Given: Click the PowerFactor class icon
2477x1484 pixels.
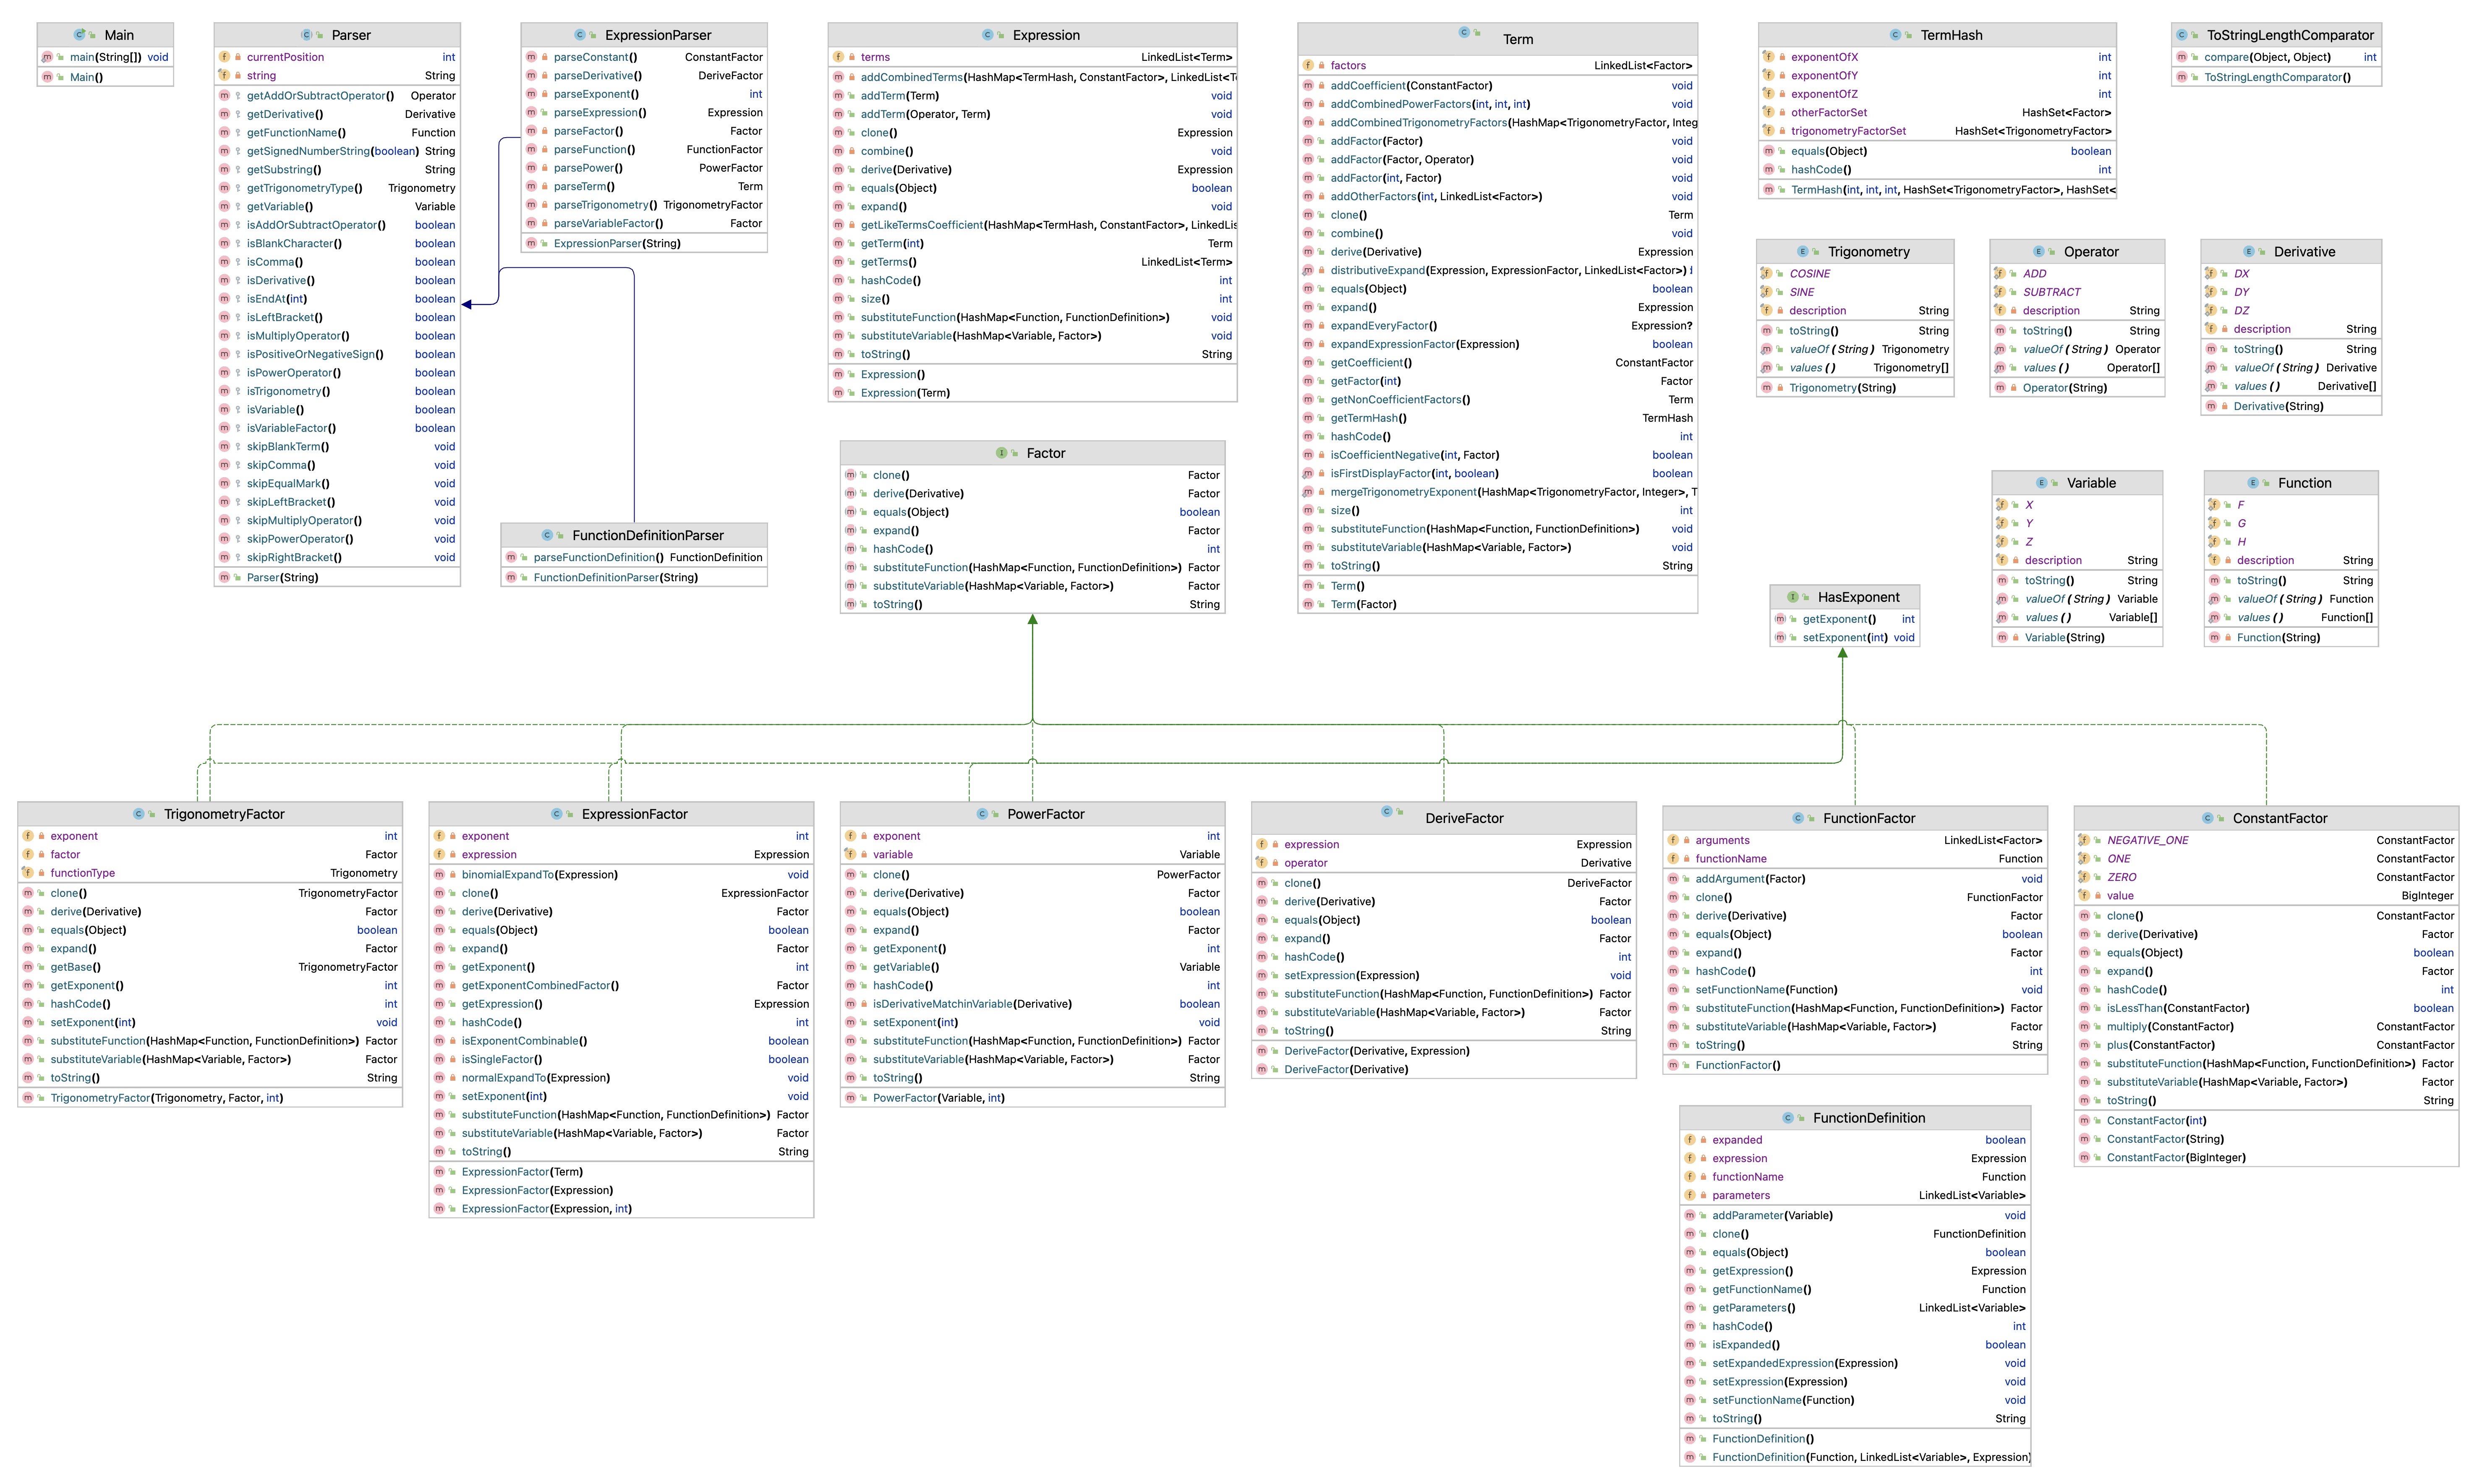Looking at the screenshot, I should click(982, 814).
